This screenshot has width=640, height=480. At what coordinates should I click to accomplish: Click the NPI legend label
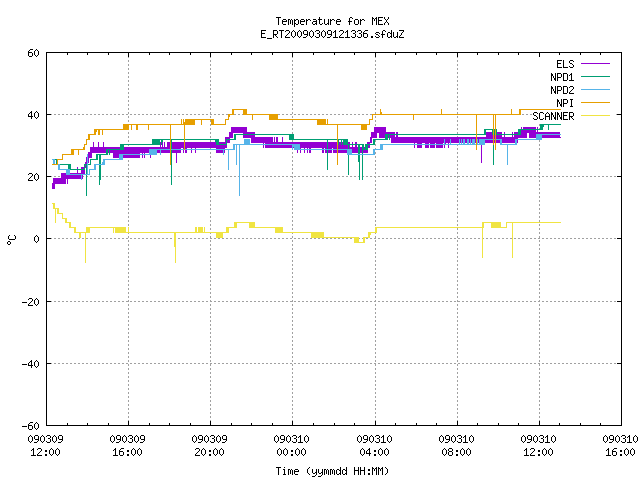[x=565, y=103]
